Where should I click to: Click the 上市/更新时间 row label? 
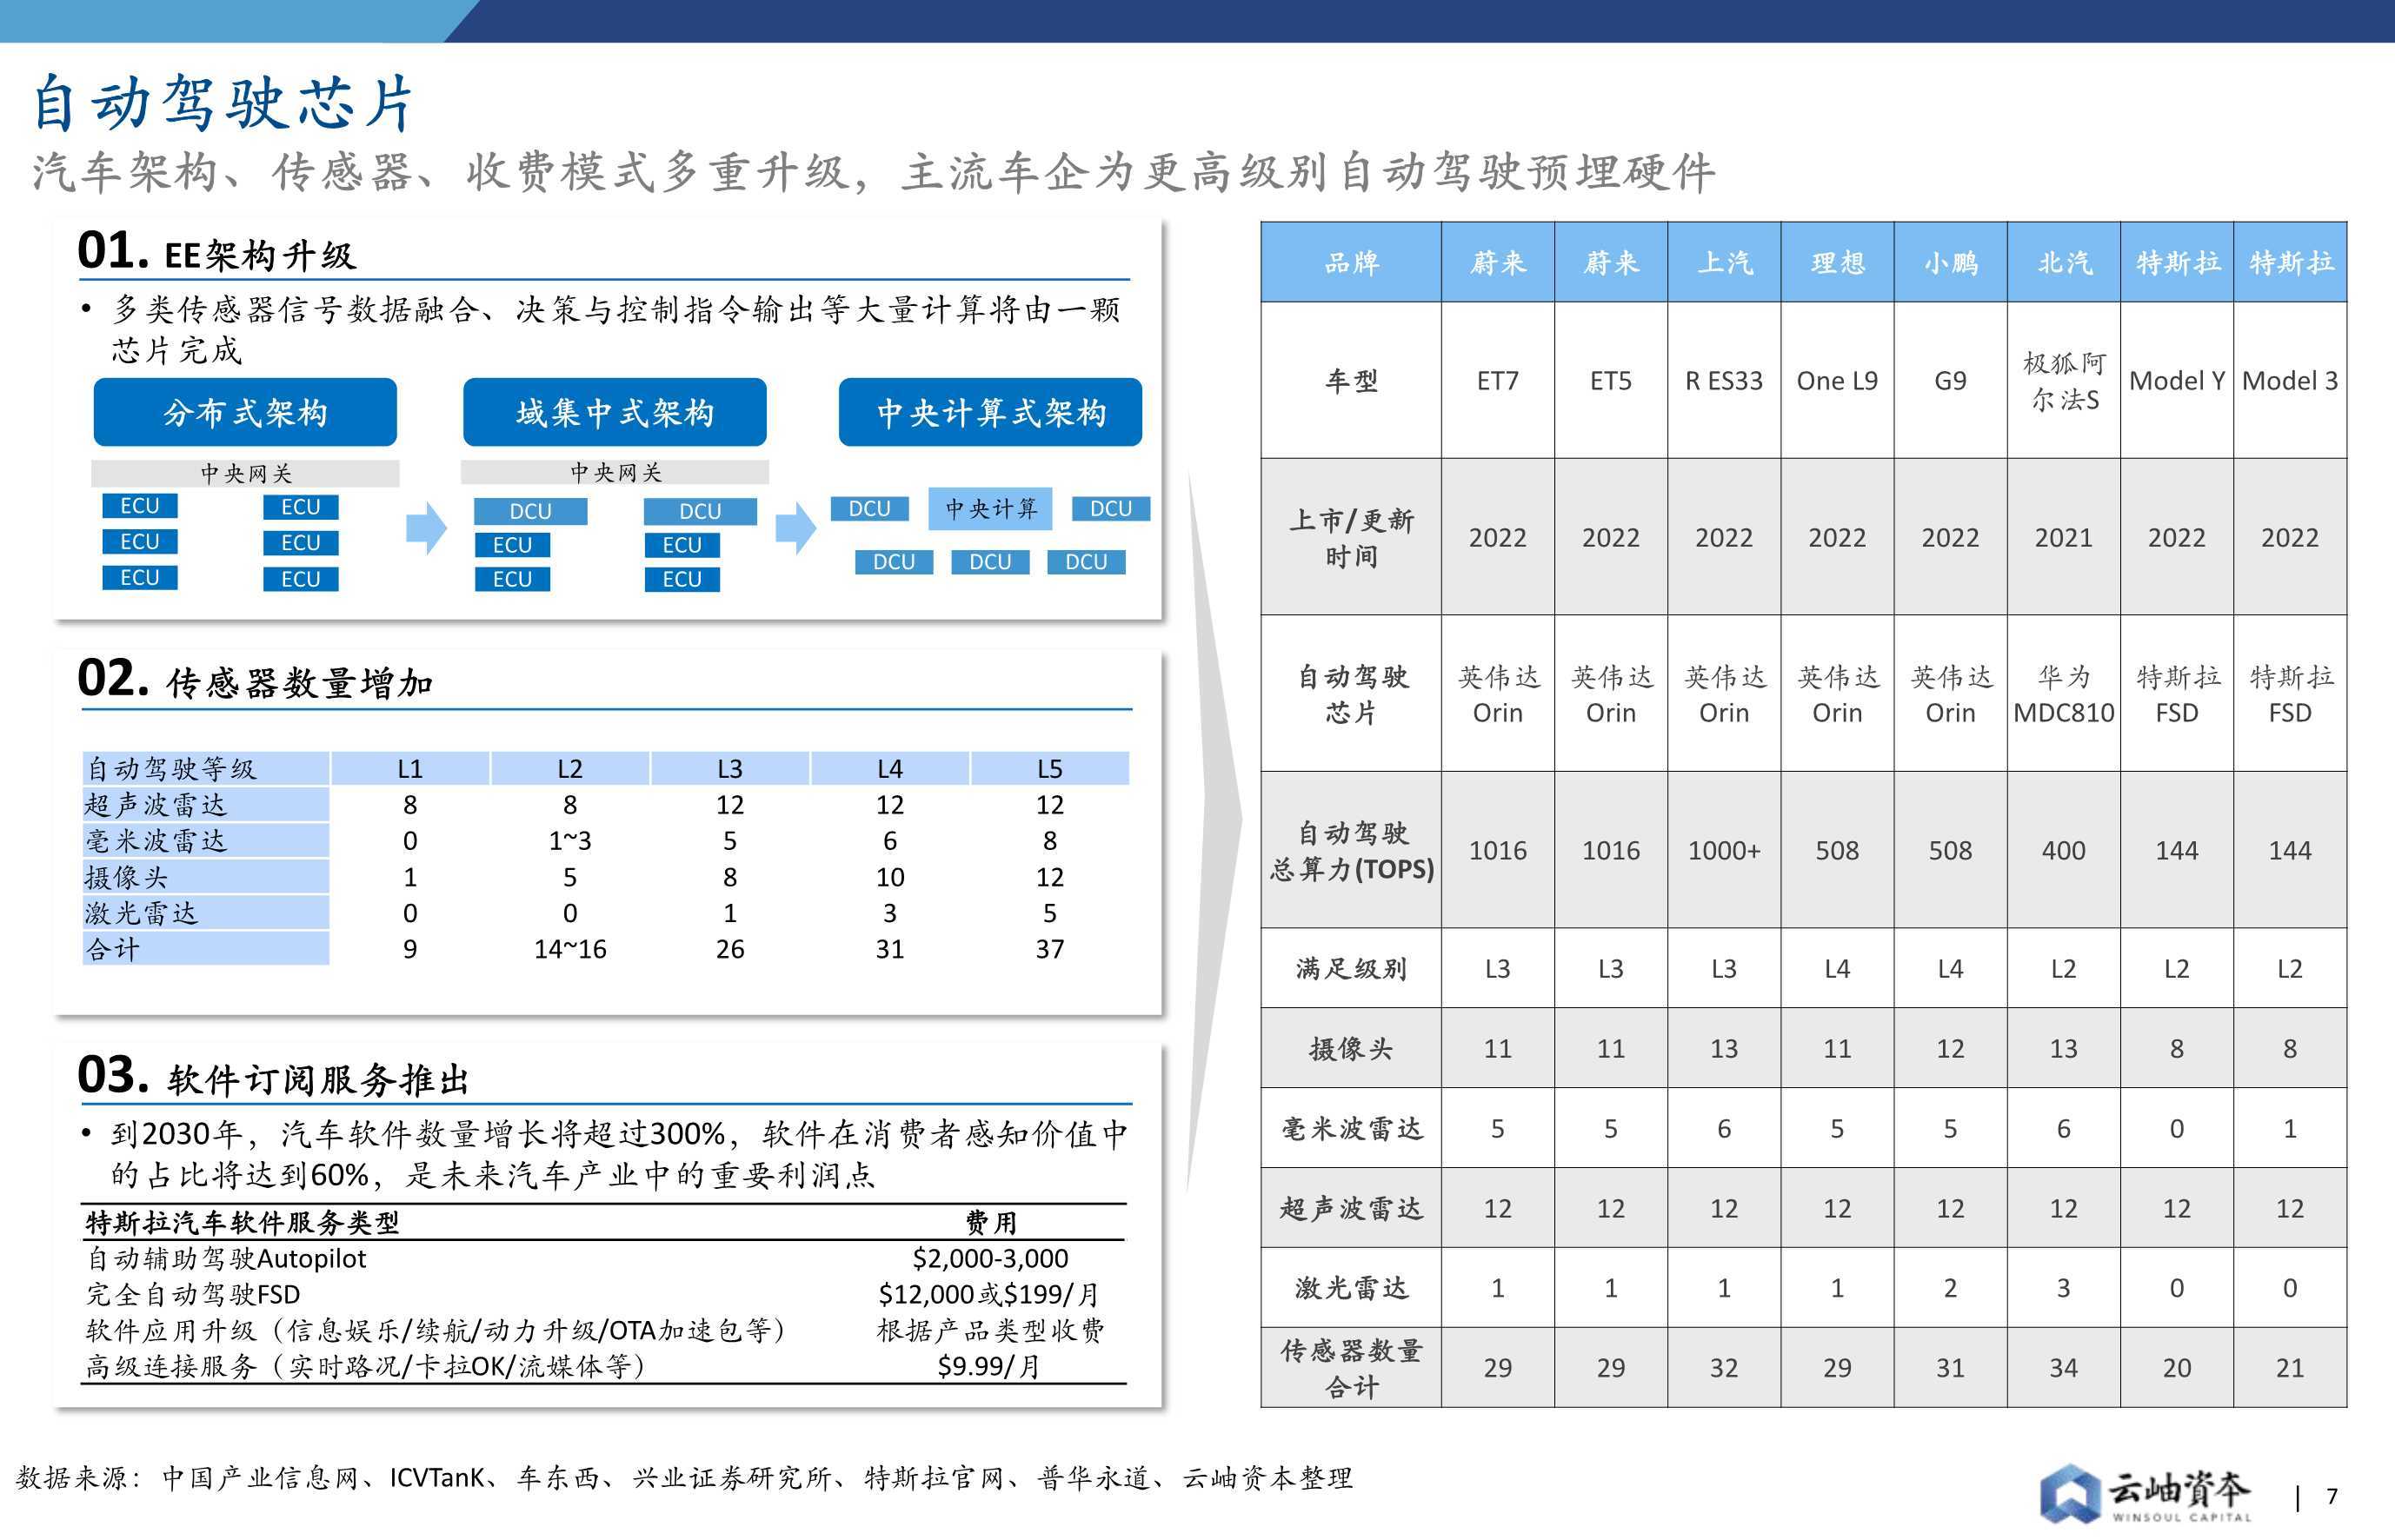1351,537
